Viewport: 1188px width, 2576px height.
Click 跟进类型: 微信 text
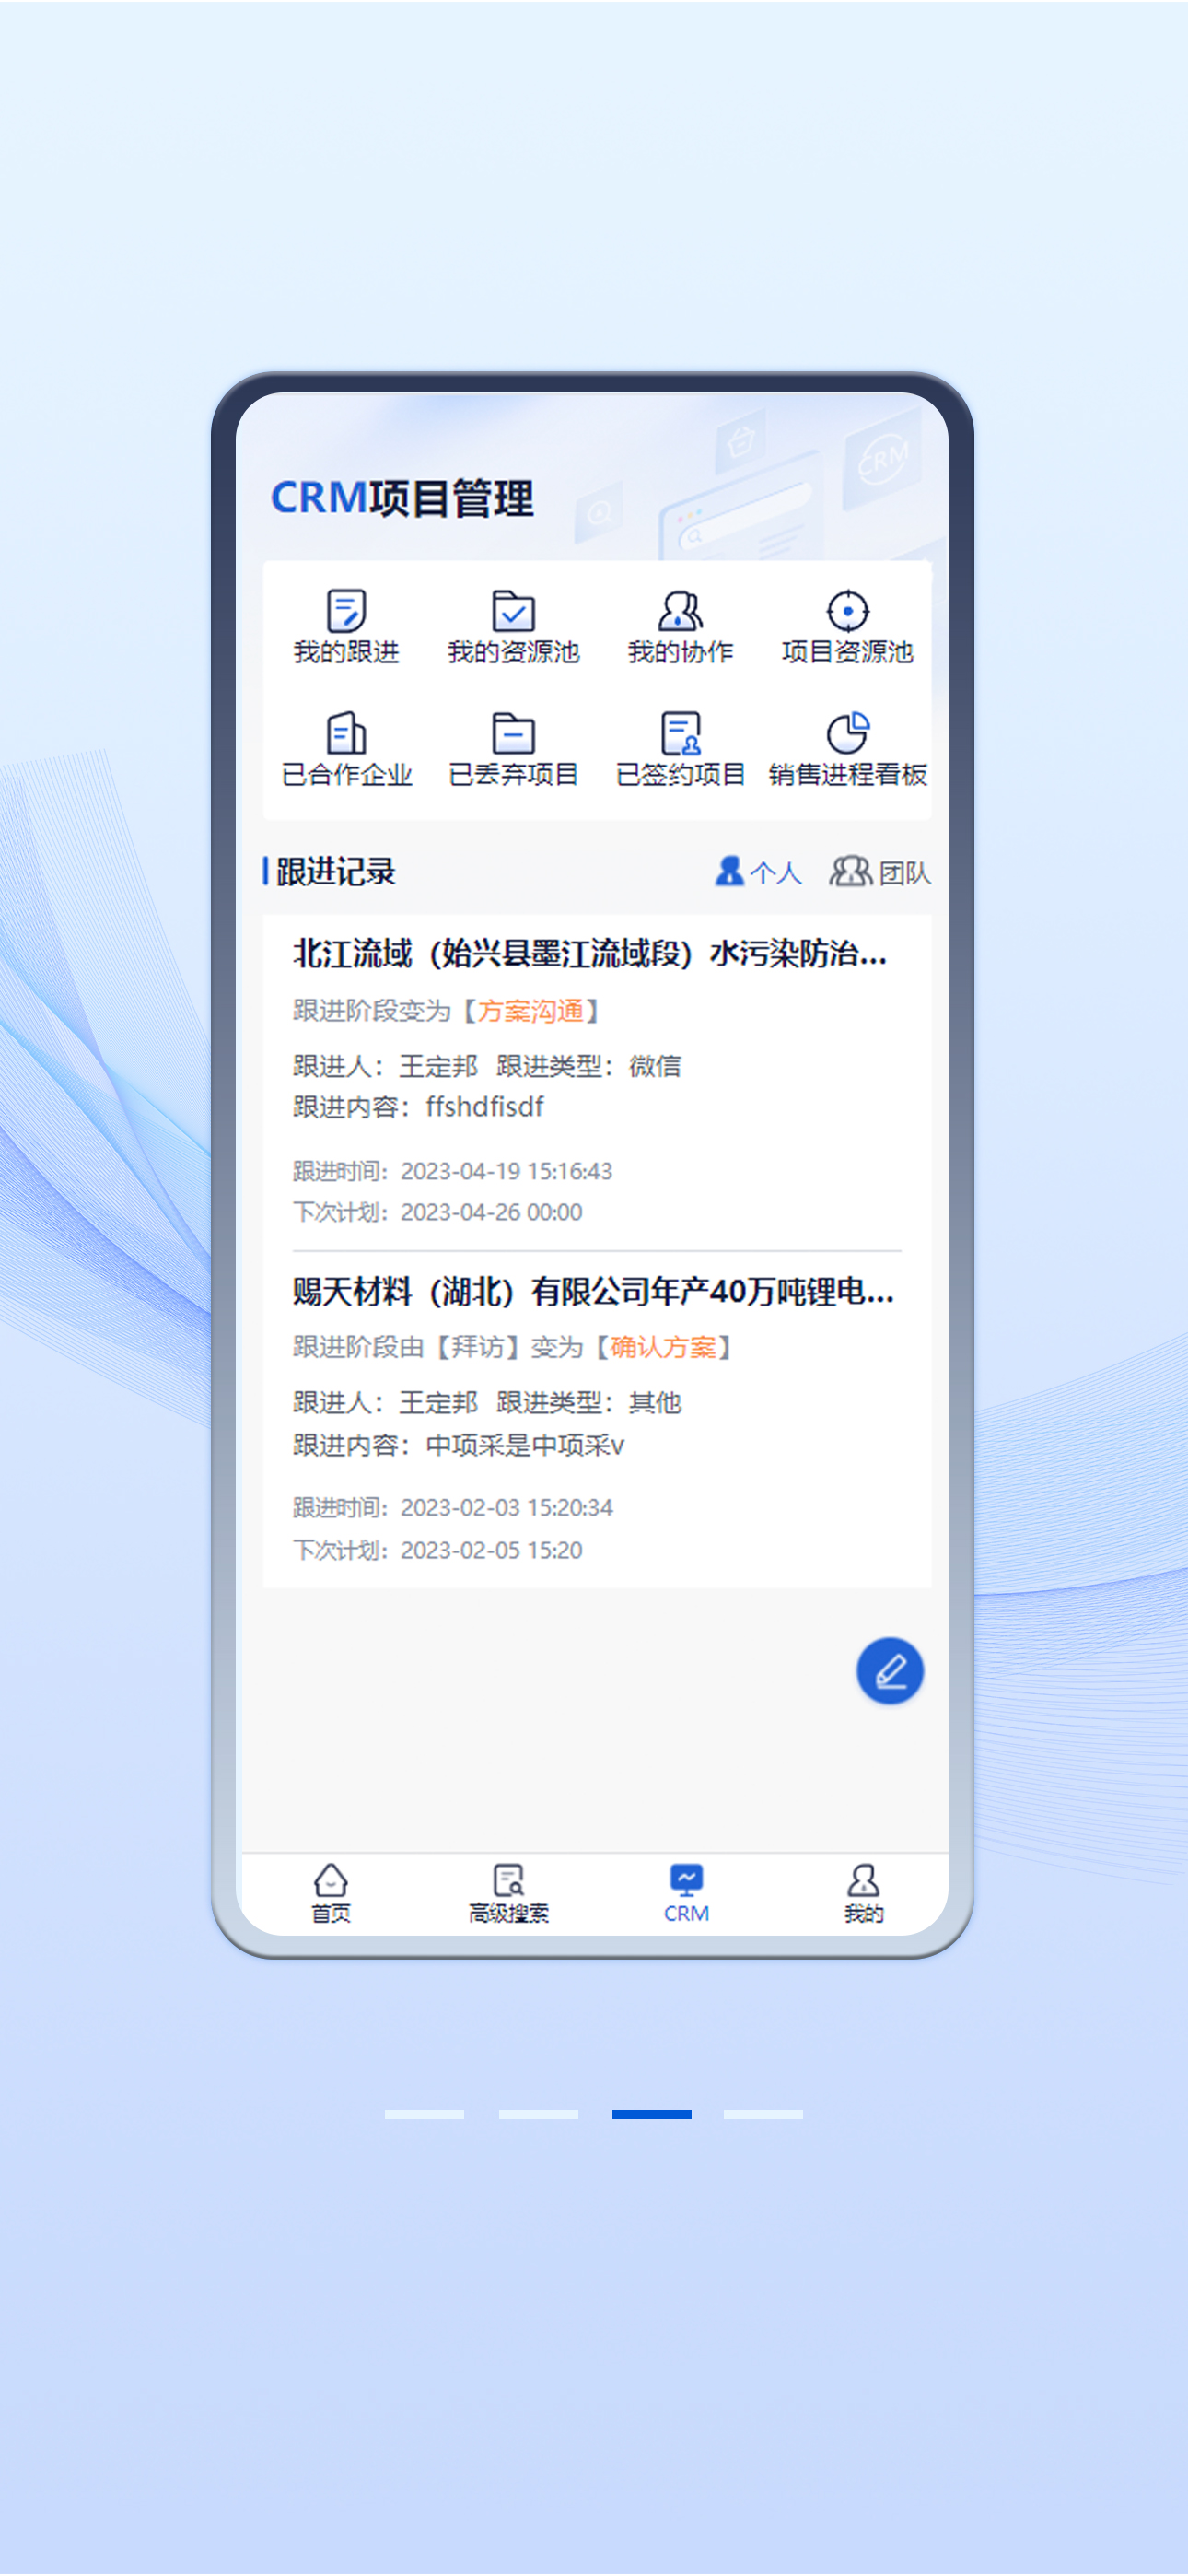coord(588,1066)
